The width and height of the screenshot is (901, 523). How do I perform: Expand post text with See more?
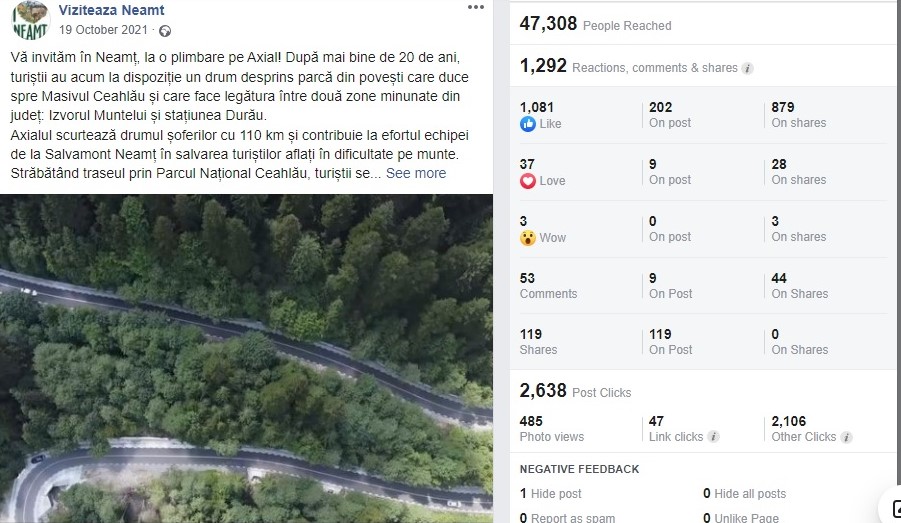tap(415, 173)
